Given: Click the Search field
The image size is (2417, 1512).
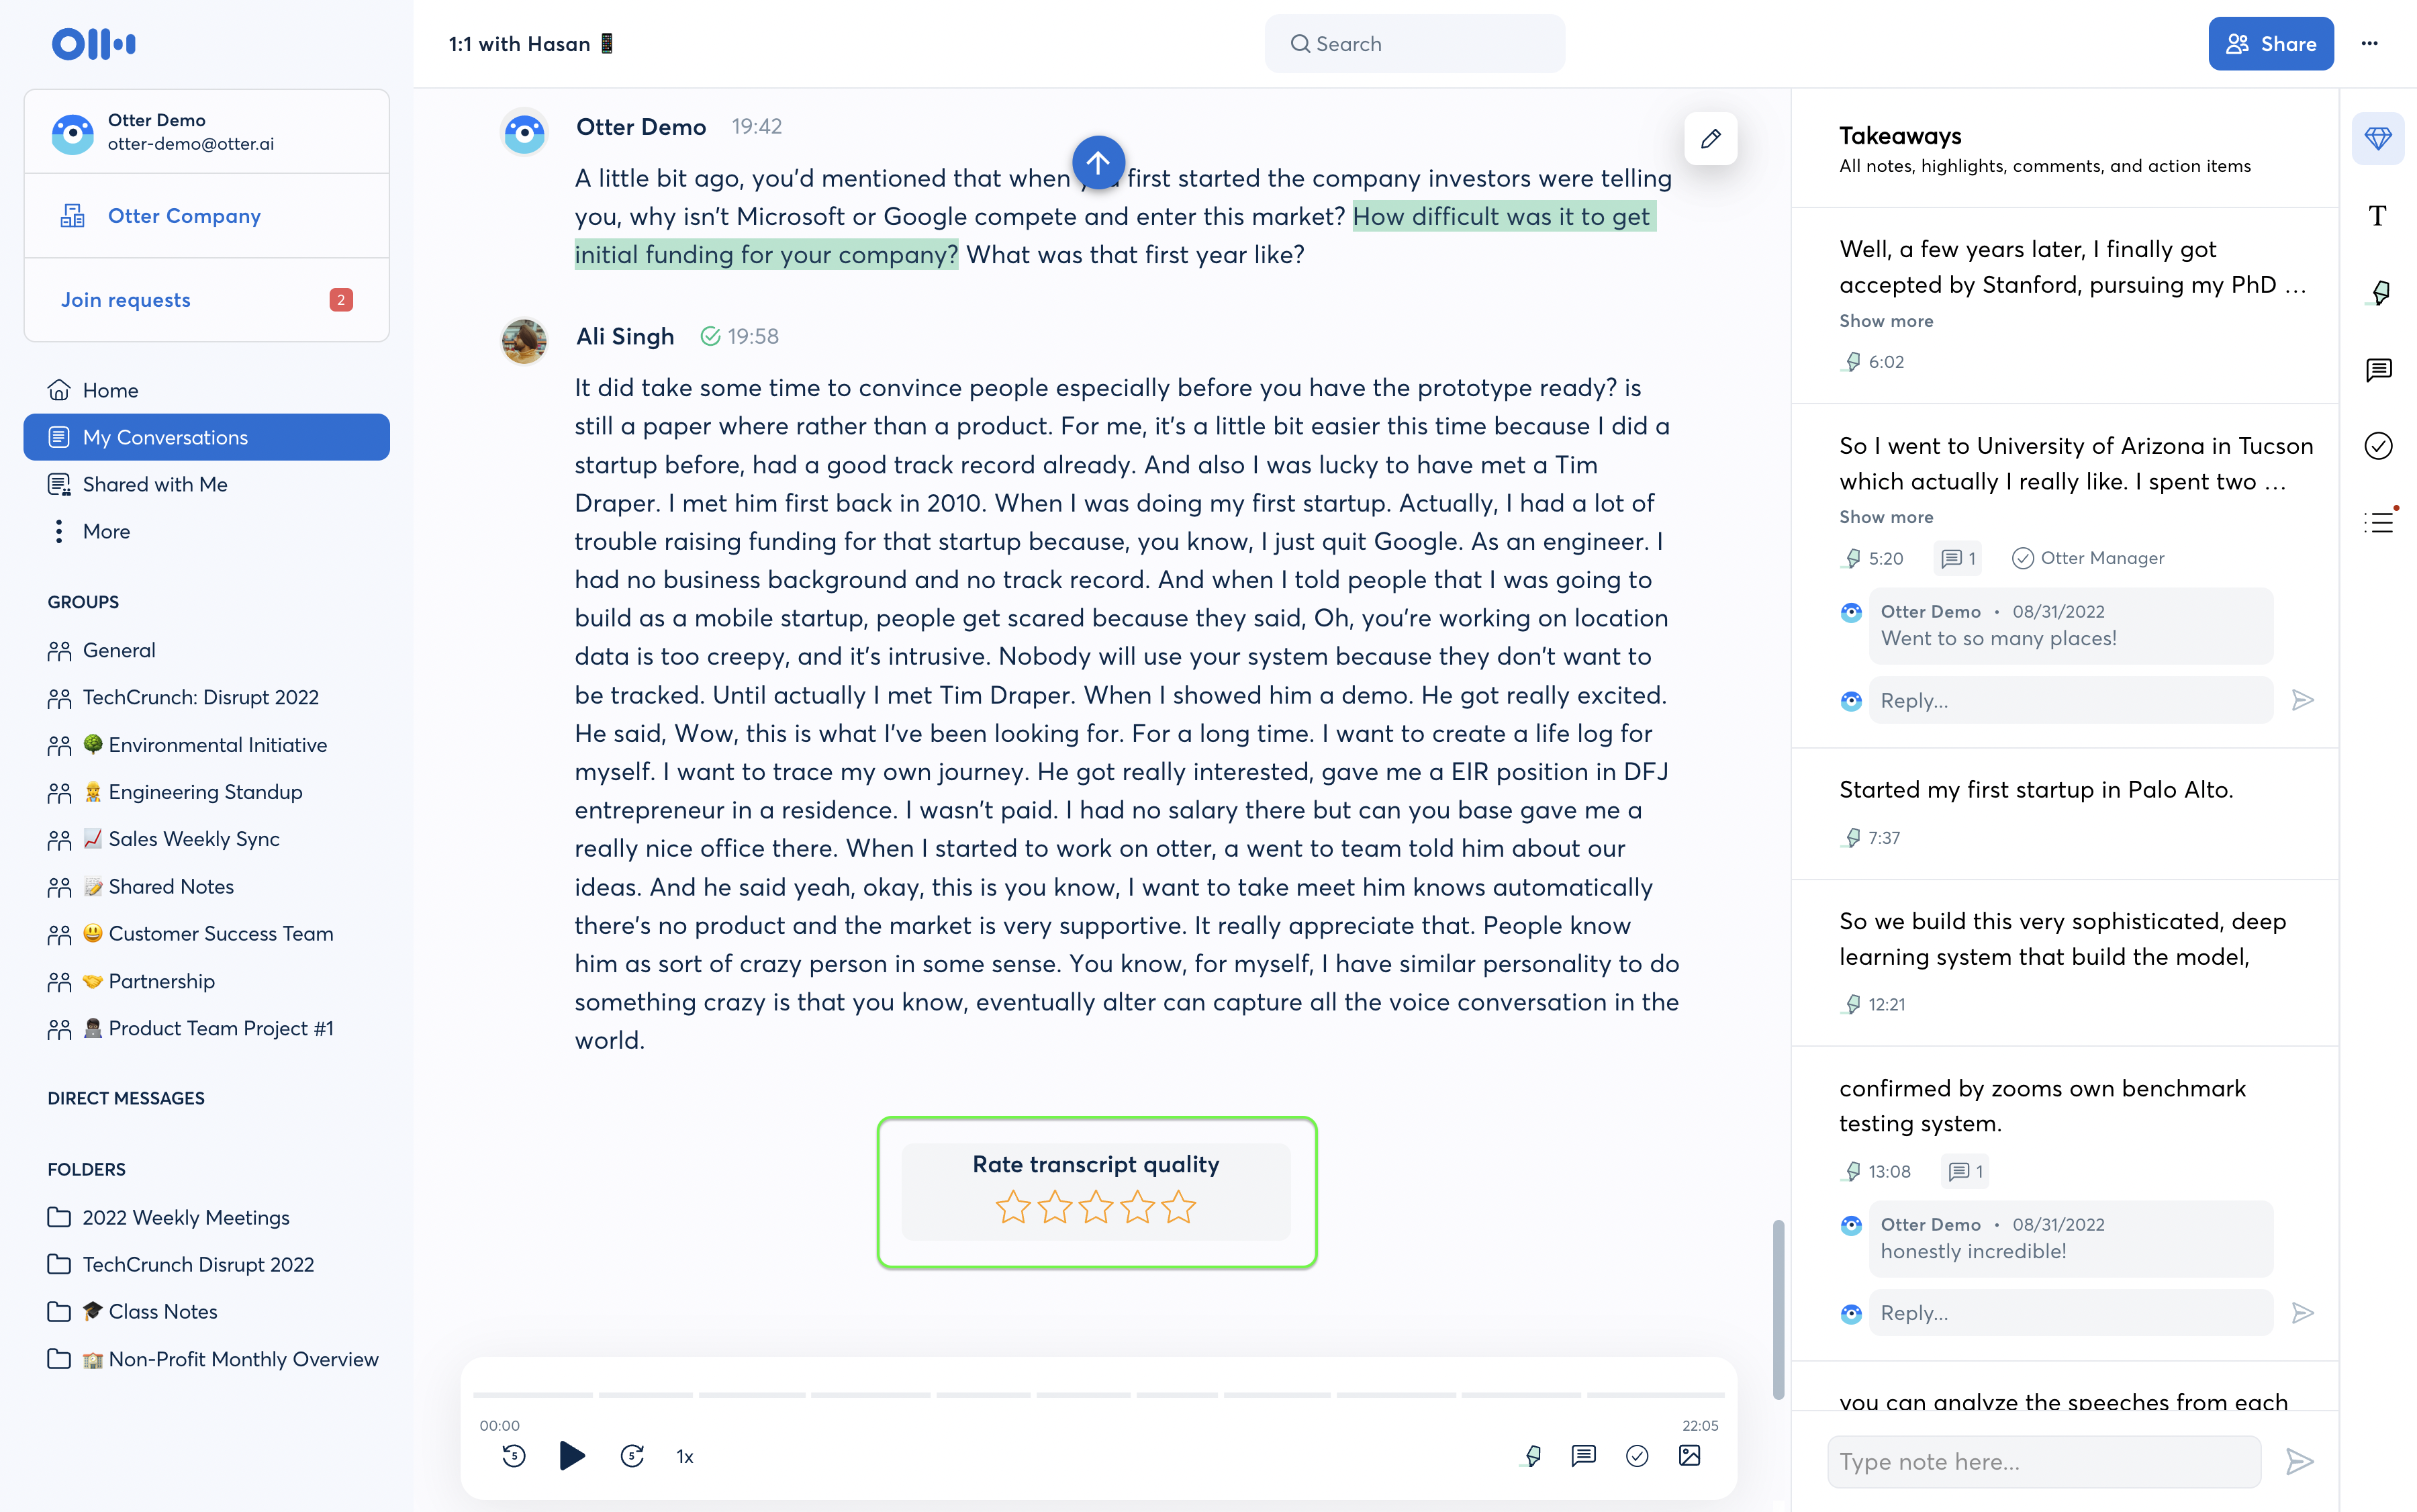Looking at the screenshot, I should pos(1414,43).
